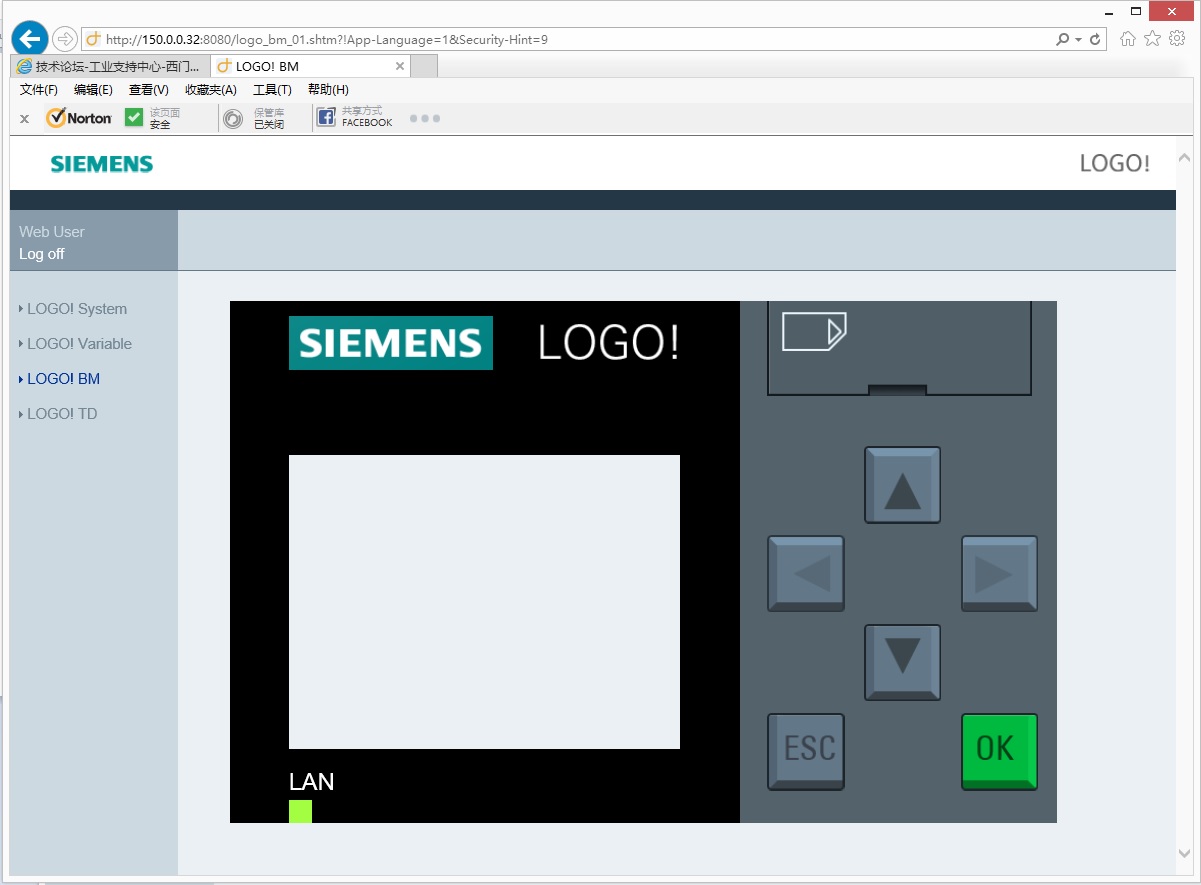Switch to the 技术论坛 browser tab

(110, 66)
